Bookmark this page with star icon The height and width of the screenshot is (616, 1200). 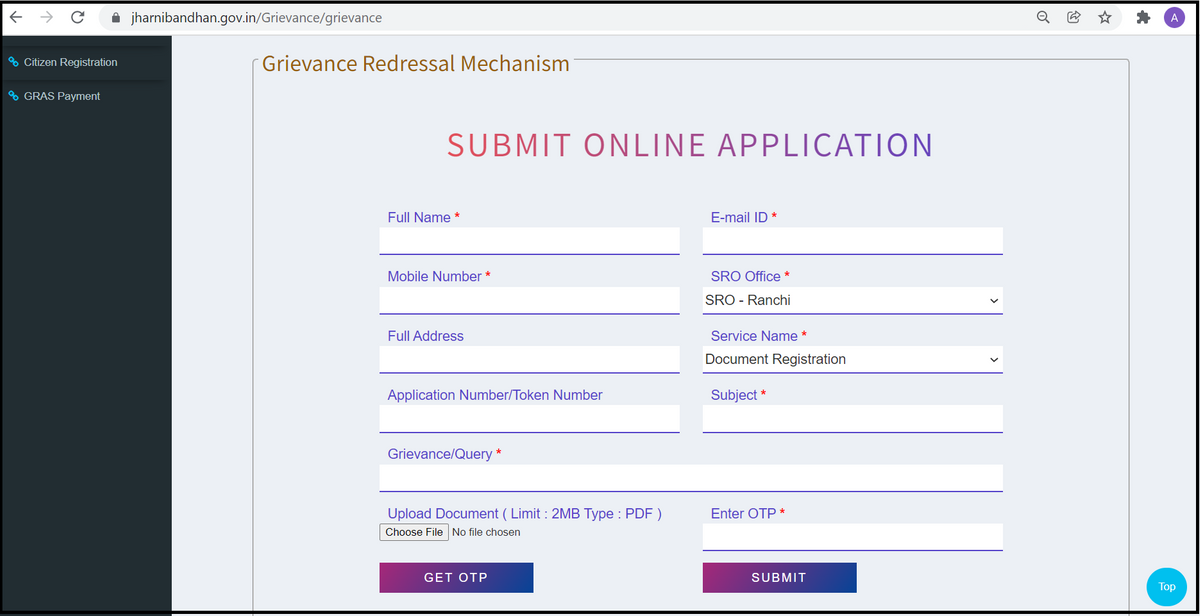(1105, 17)
